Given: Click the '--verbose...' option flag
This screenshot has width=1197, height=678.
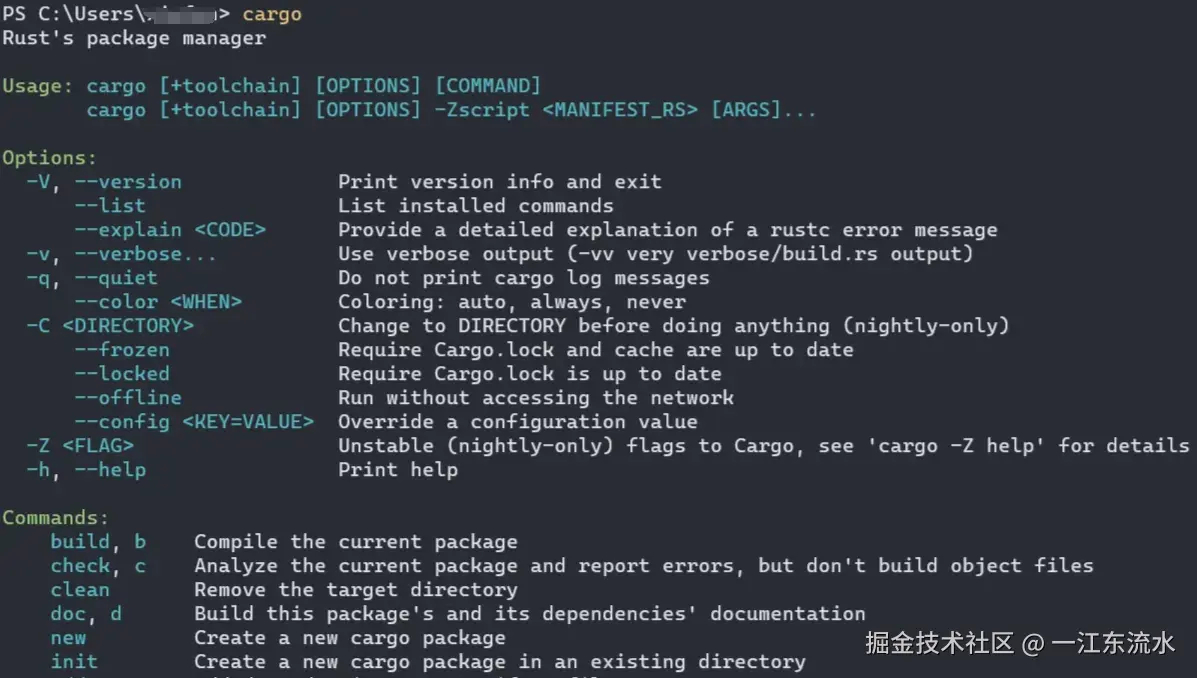Looking at the screenshot, I should (146, 254).
